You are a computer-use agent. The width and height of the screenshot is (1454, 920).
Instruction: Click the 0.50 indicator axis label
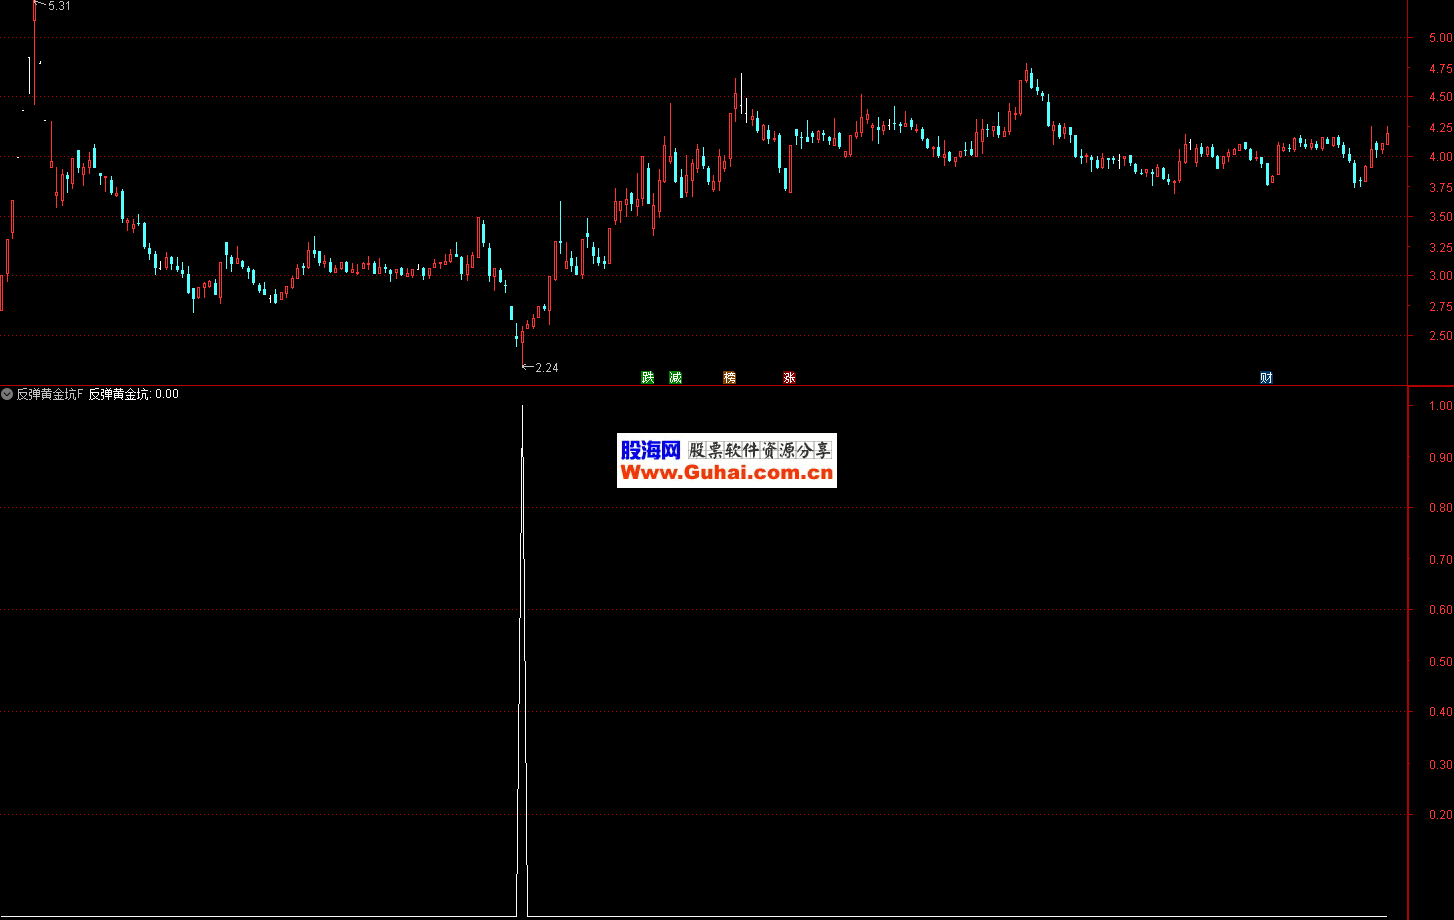coord(1440,662)
